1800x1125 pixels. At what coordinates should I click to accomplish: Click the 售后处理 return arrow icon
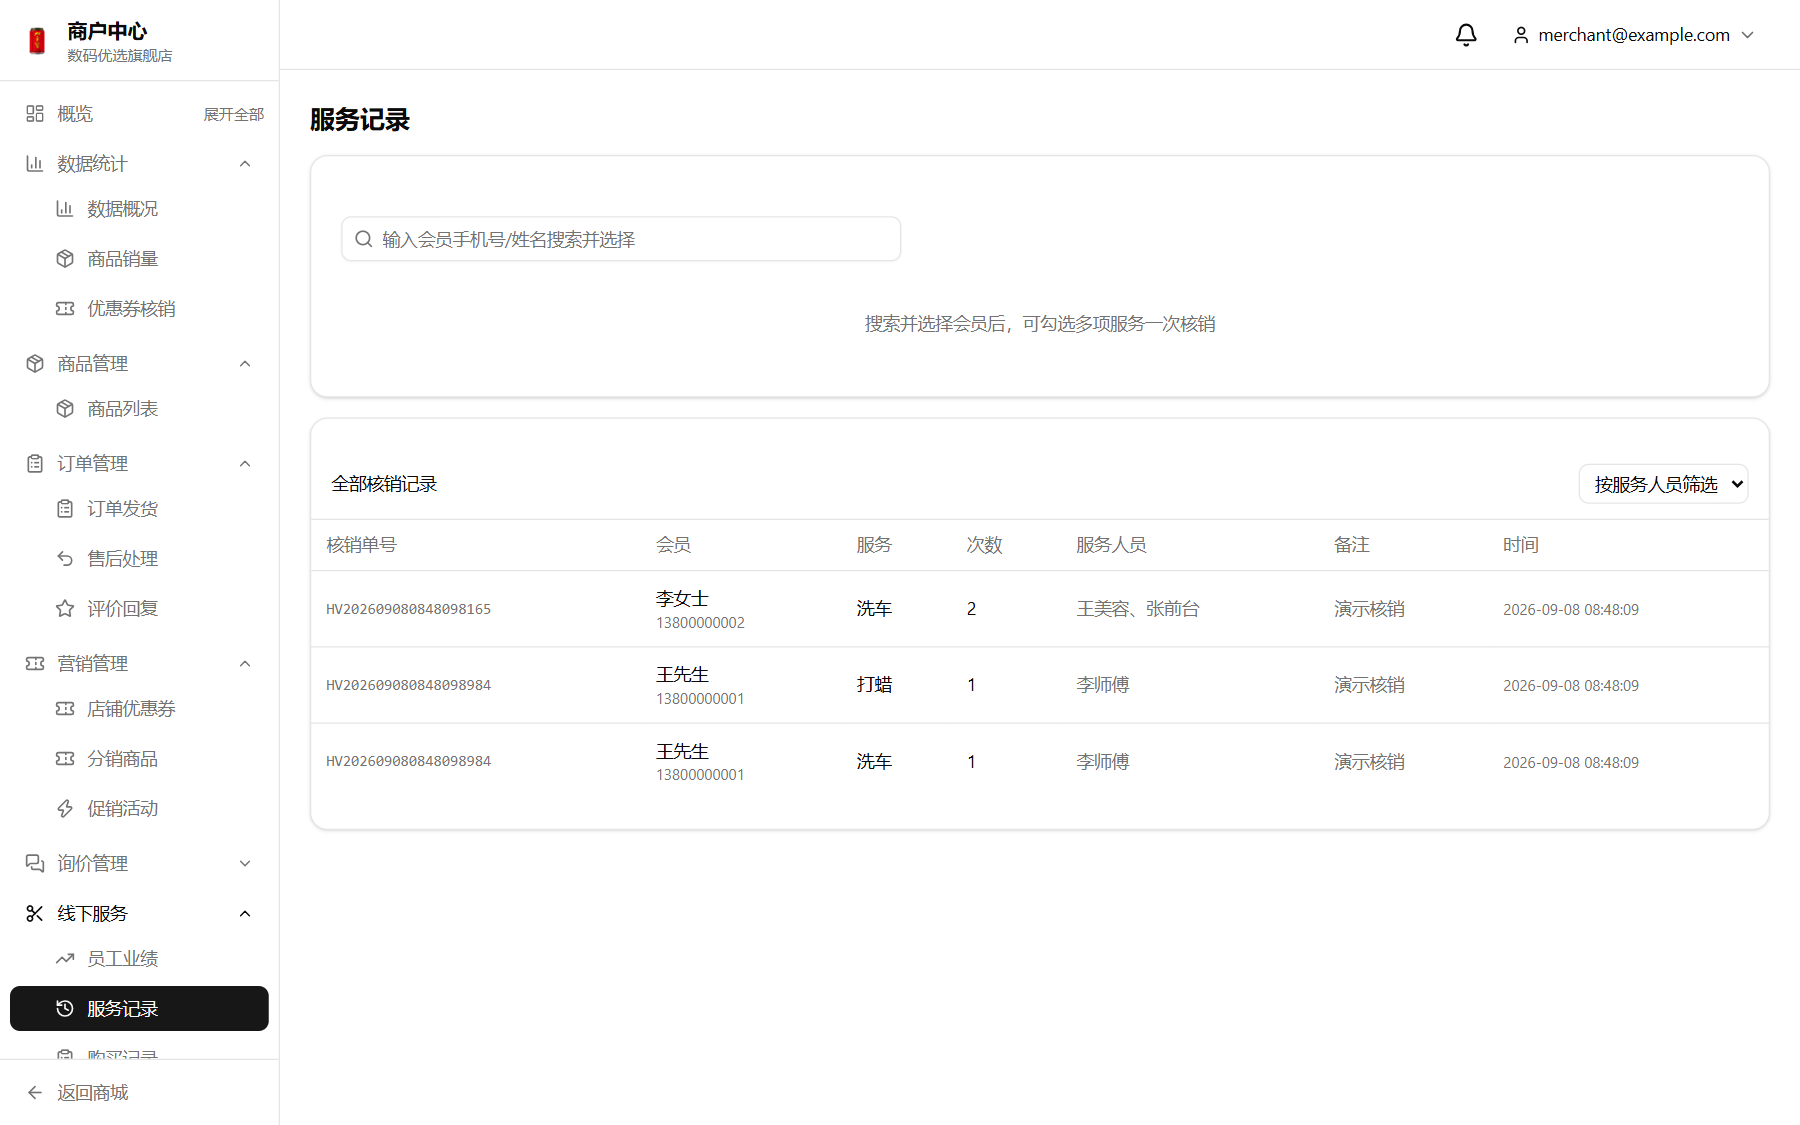click(65, 559)
